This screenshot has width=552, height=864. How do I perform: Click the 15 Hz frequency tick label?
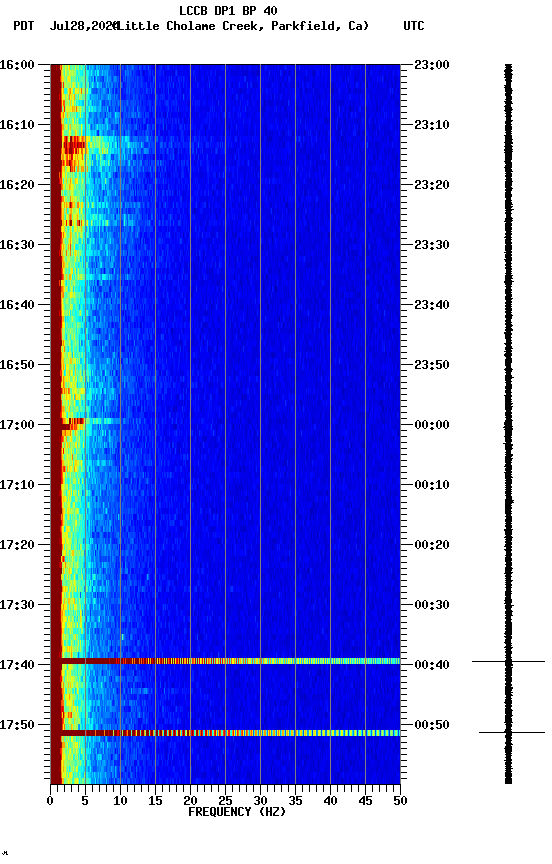(x=155, y=801)
